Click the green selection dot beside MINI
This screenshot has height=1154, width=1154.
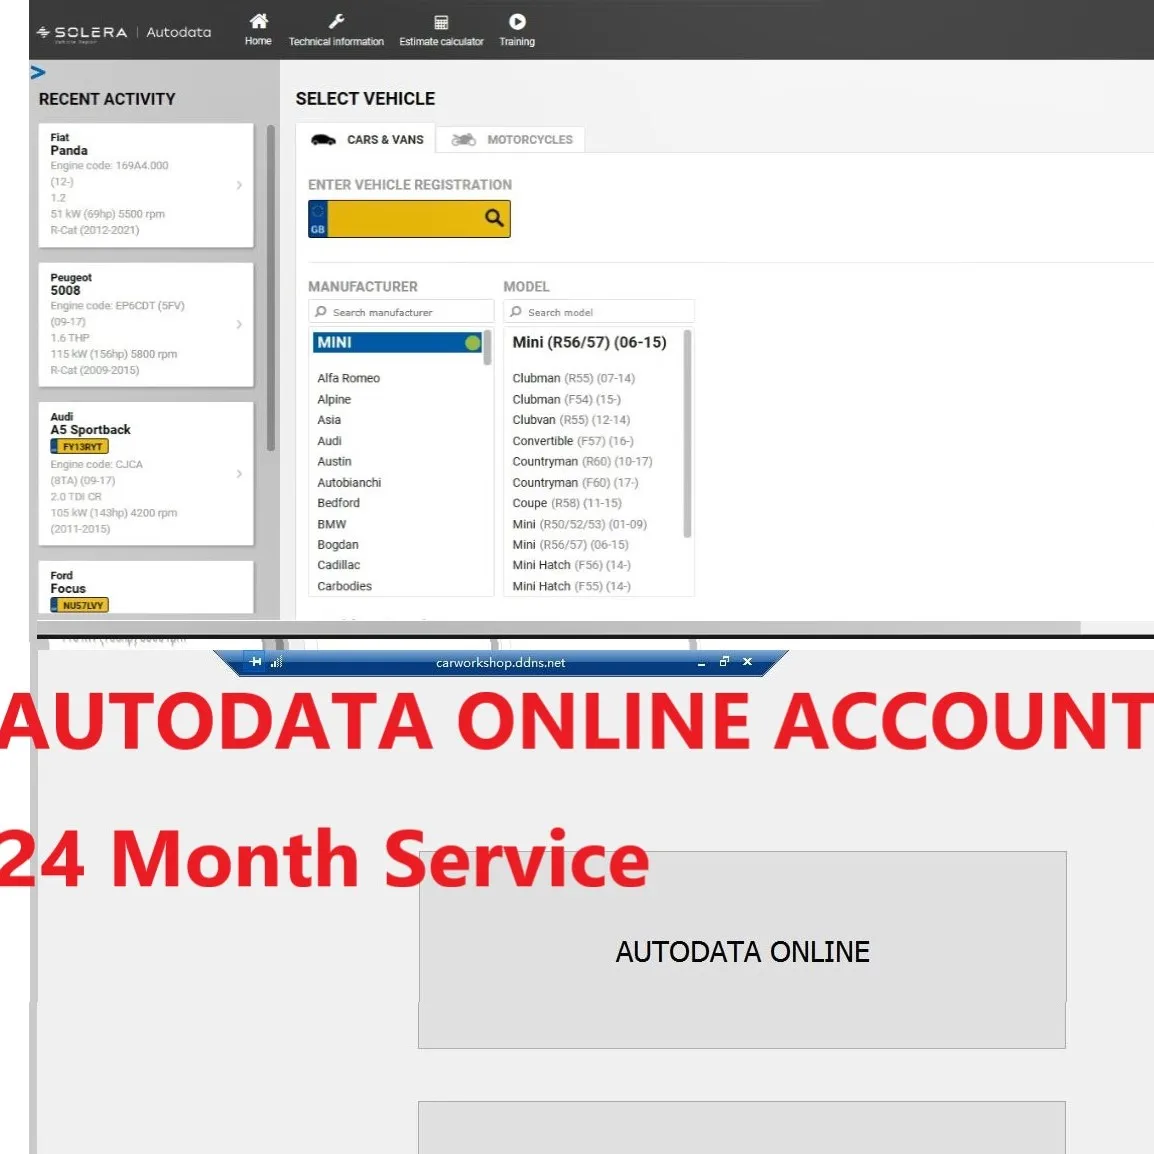point(470,342)
